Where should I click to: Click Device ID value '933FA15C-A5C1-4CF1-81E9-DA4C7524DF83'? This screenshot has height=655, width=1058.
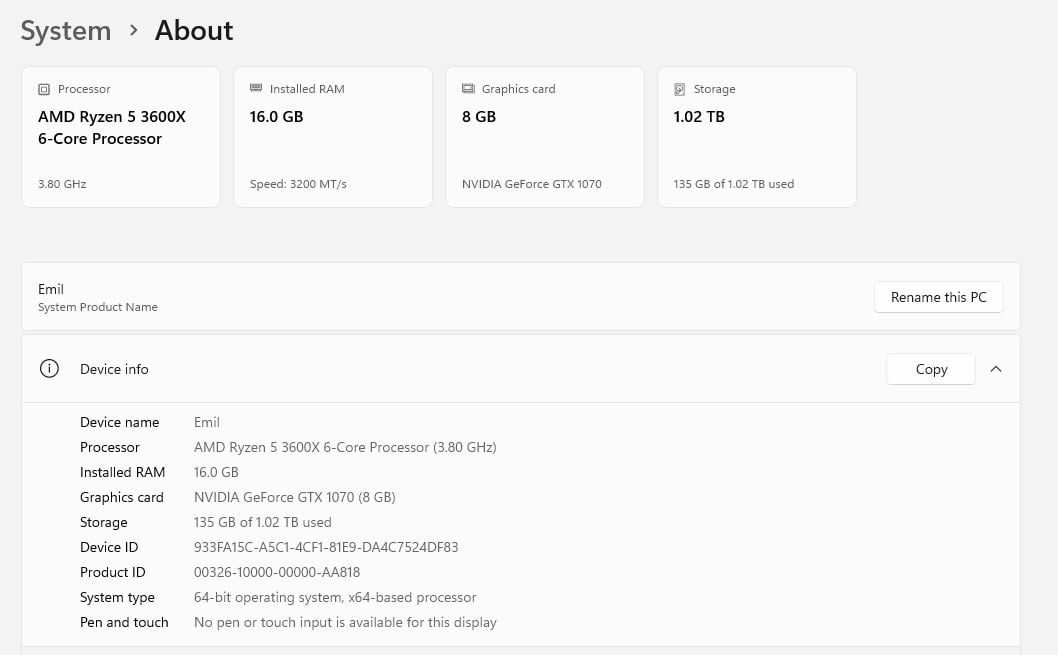pyautogui.click(x=326, y=547)
